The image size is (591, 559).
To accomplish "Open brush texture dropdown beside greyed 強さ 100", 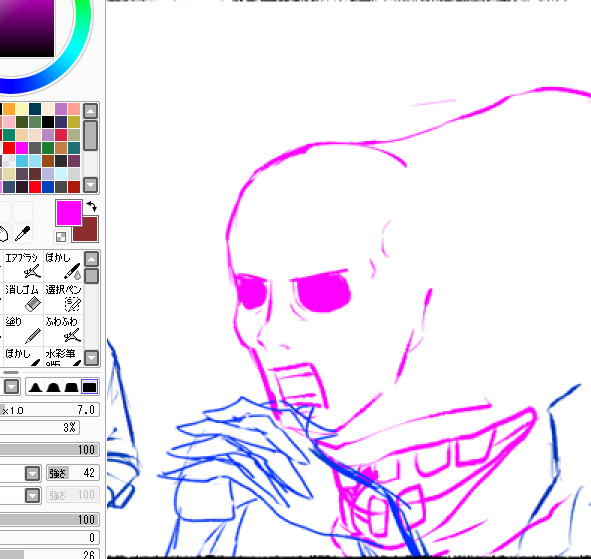I will 32,495.
